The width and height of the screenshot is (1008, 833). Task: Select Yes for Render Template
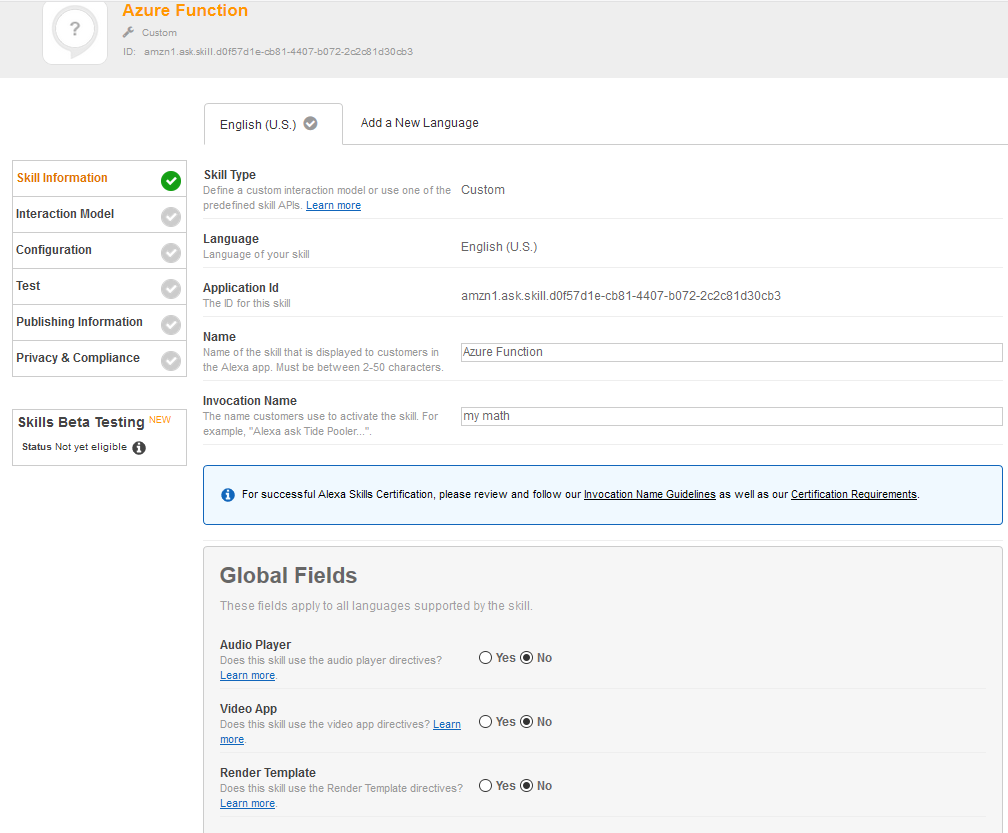(485, 785)
